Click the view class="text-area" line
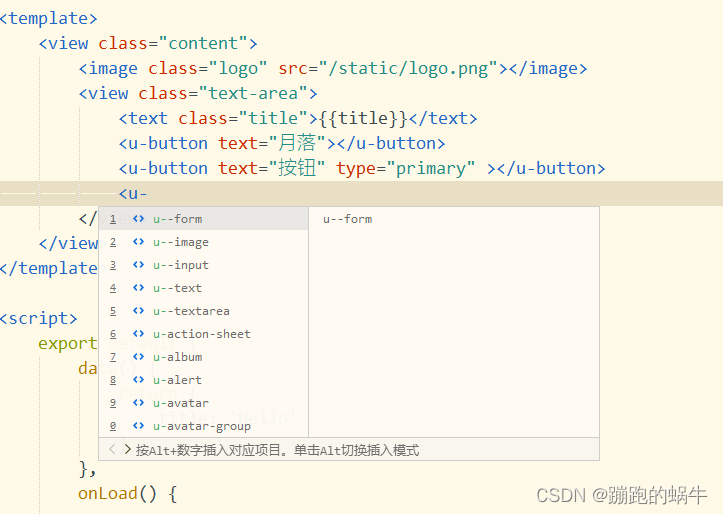 (198, 94)
